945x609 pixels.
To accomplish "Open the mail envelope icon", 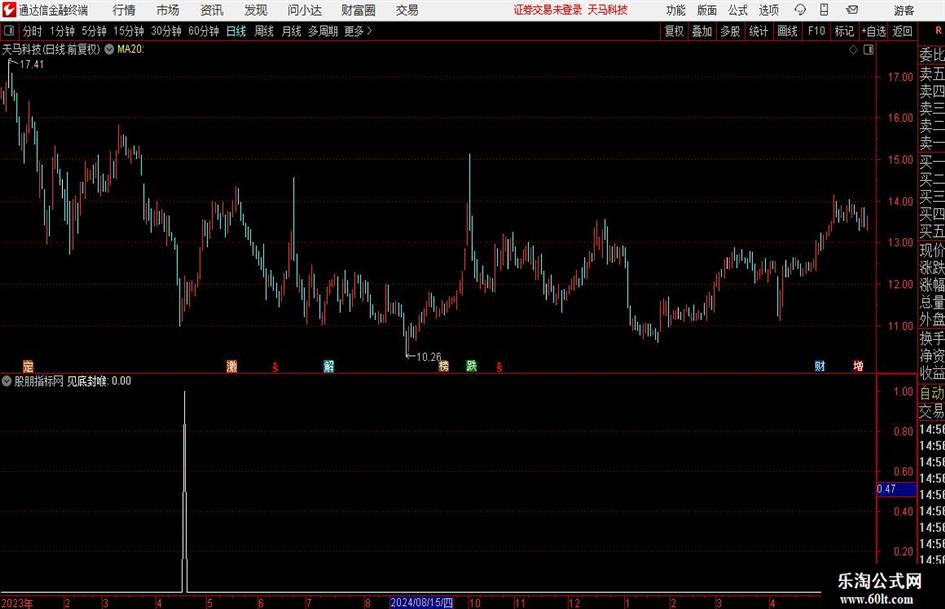I will tap(852, 10).
